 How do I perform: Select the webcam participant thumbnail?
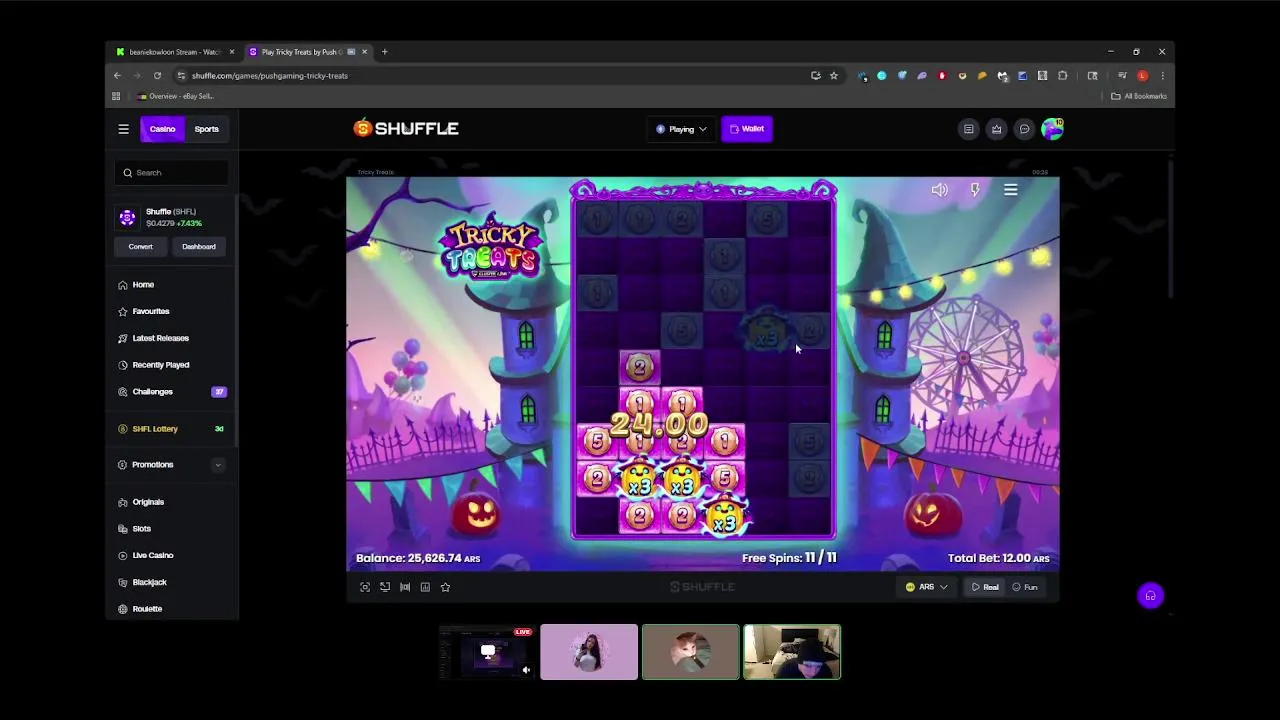[792, 652]
